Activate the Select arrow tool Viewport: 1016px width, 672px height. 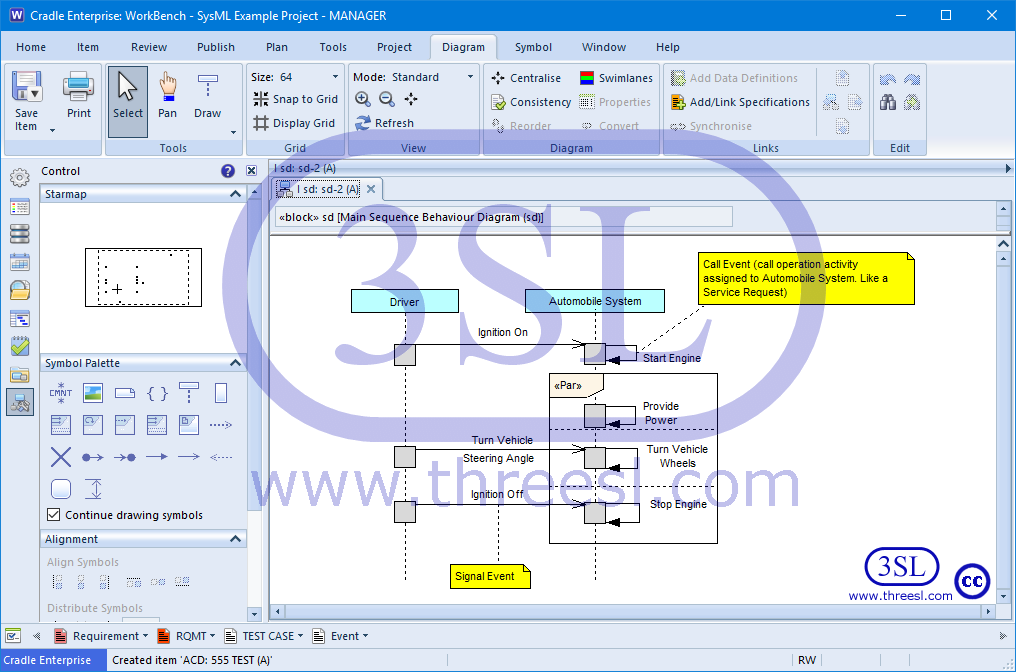coord(128,102)
